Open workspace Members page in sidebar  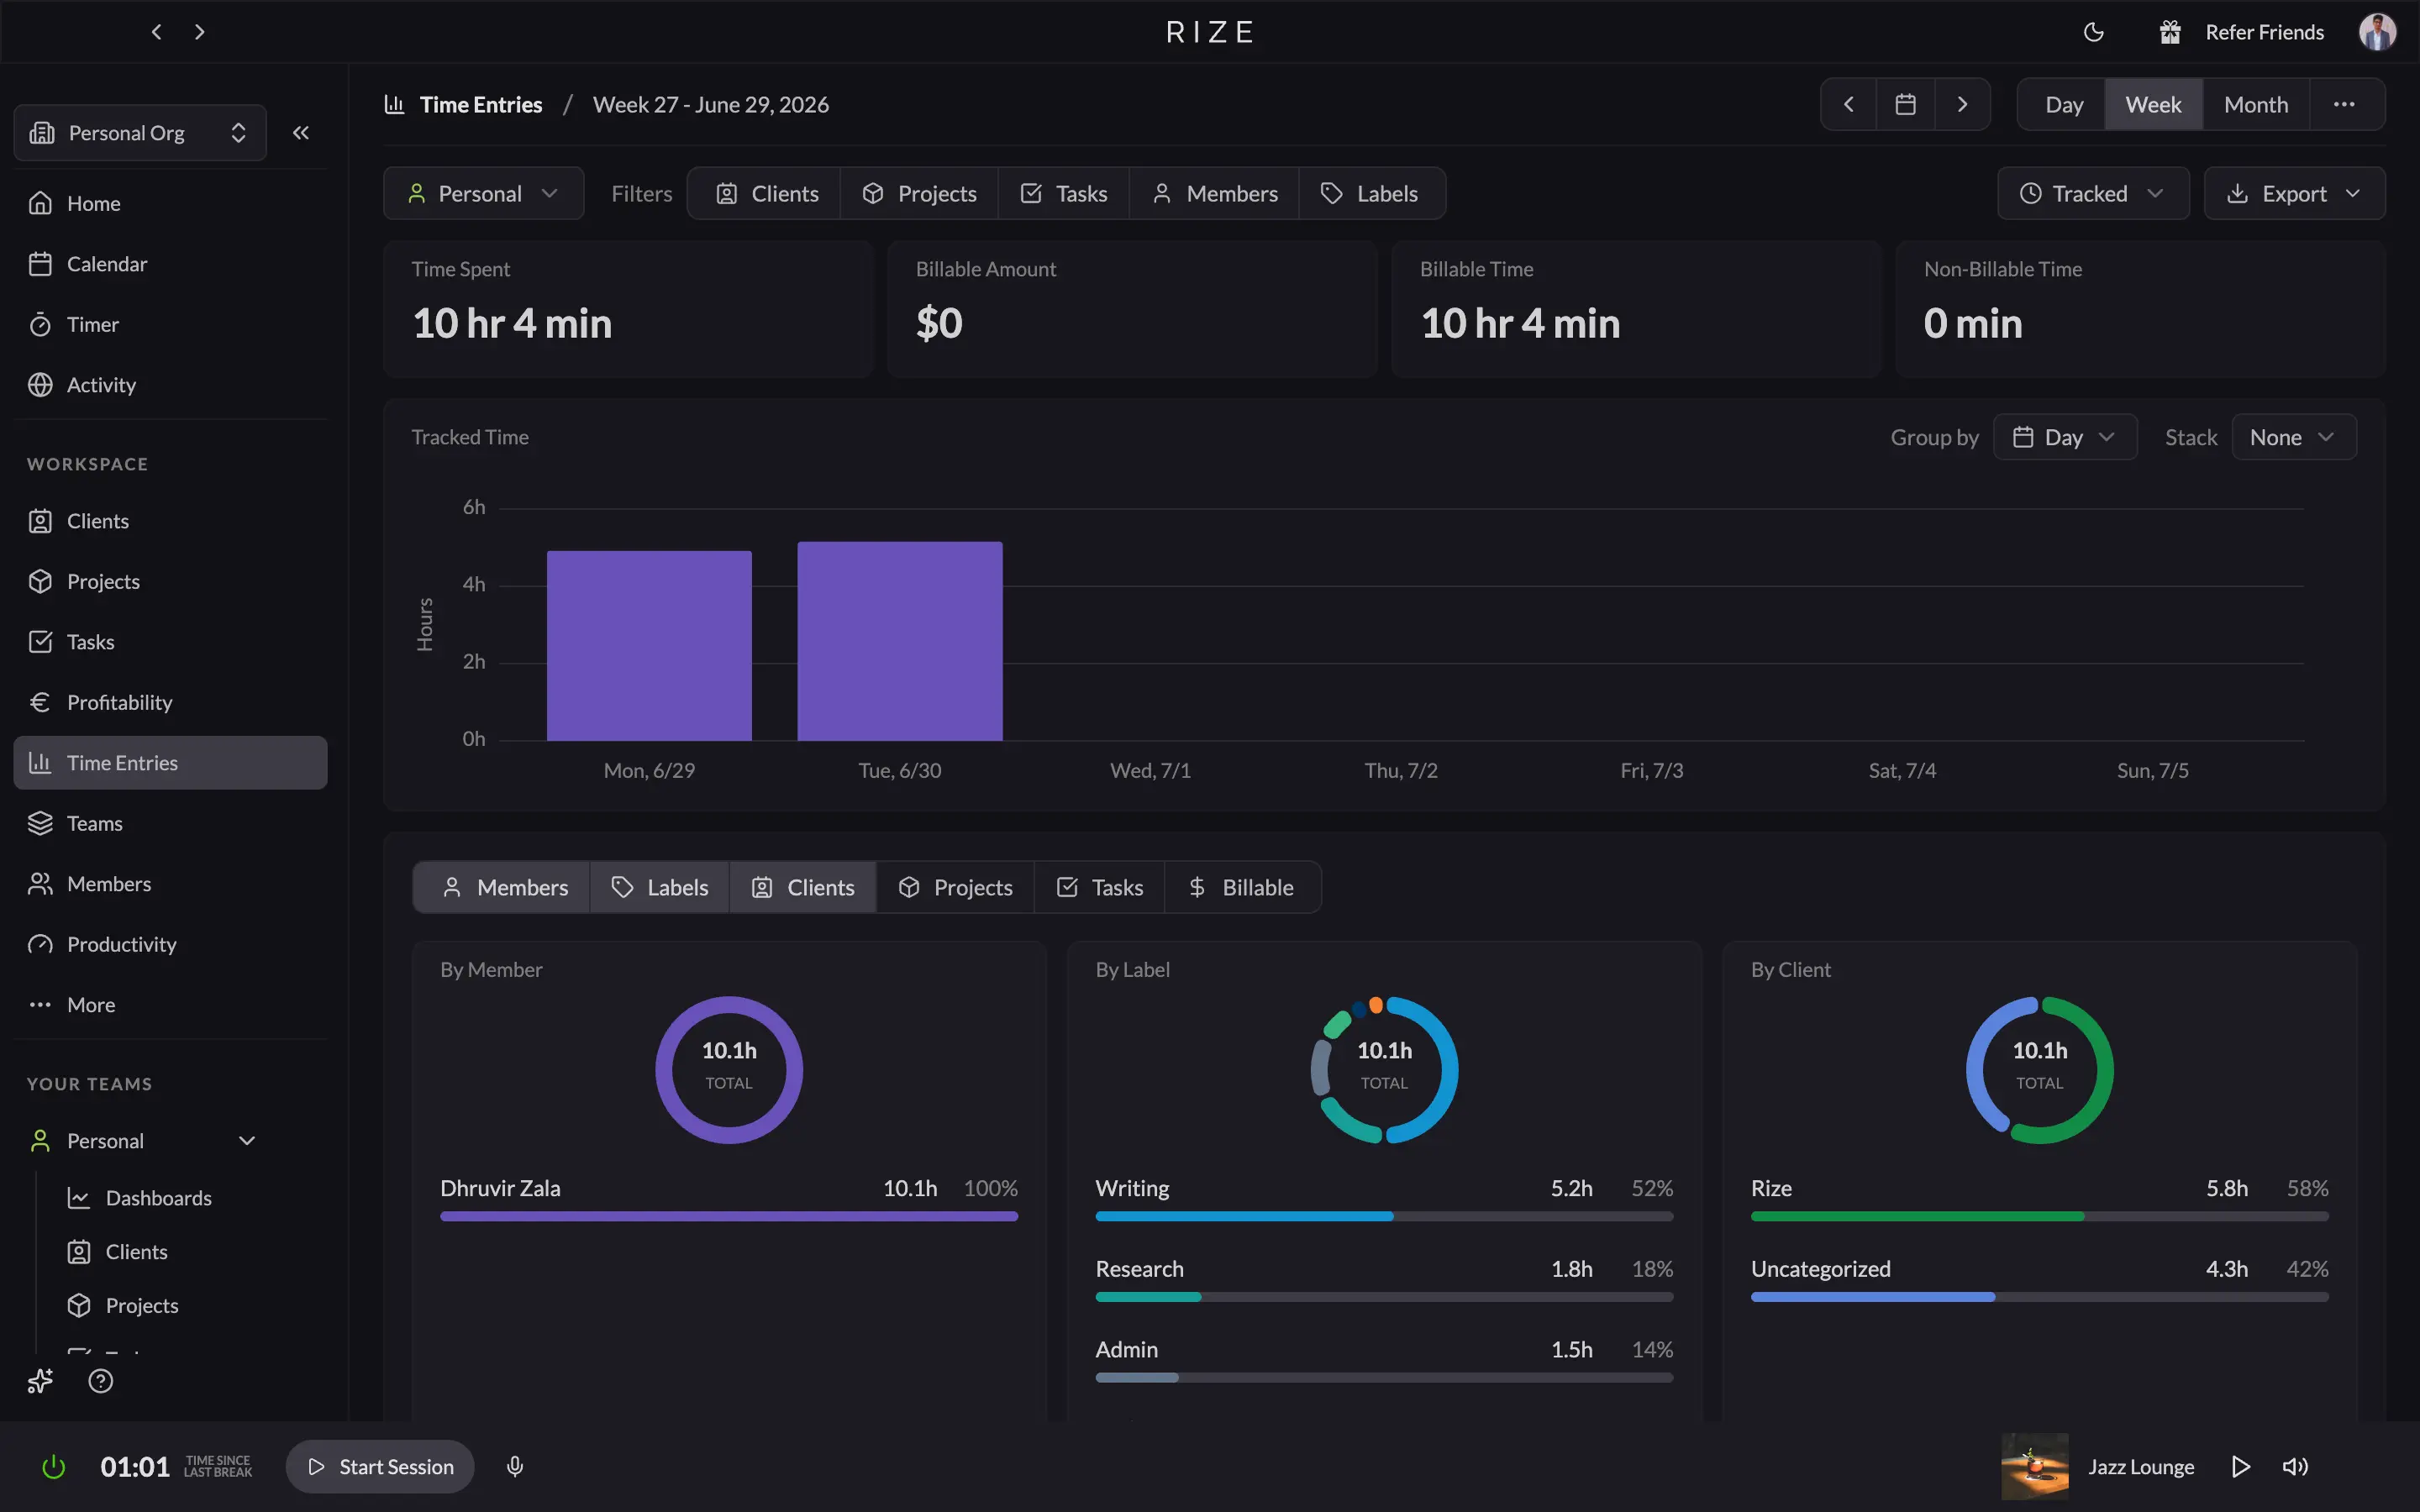click(x=170, y=884)
